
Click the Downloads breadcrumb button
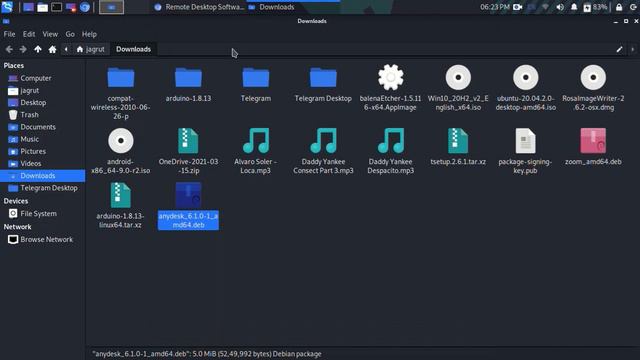133,49
